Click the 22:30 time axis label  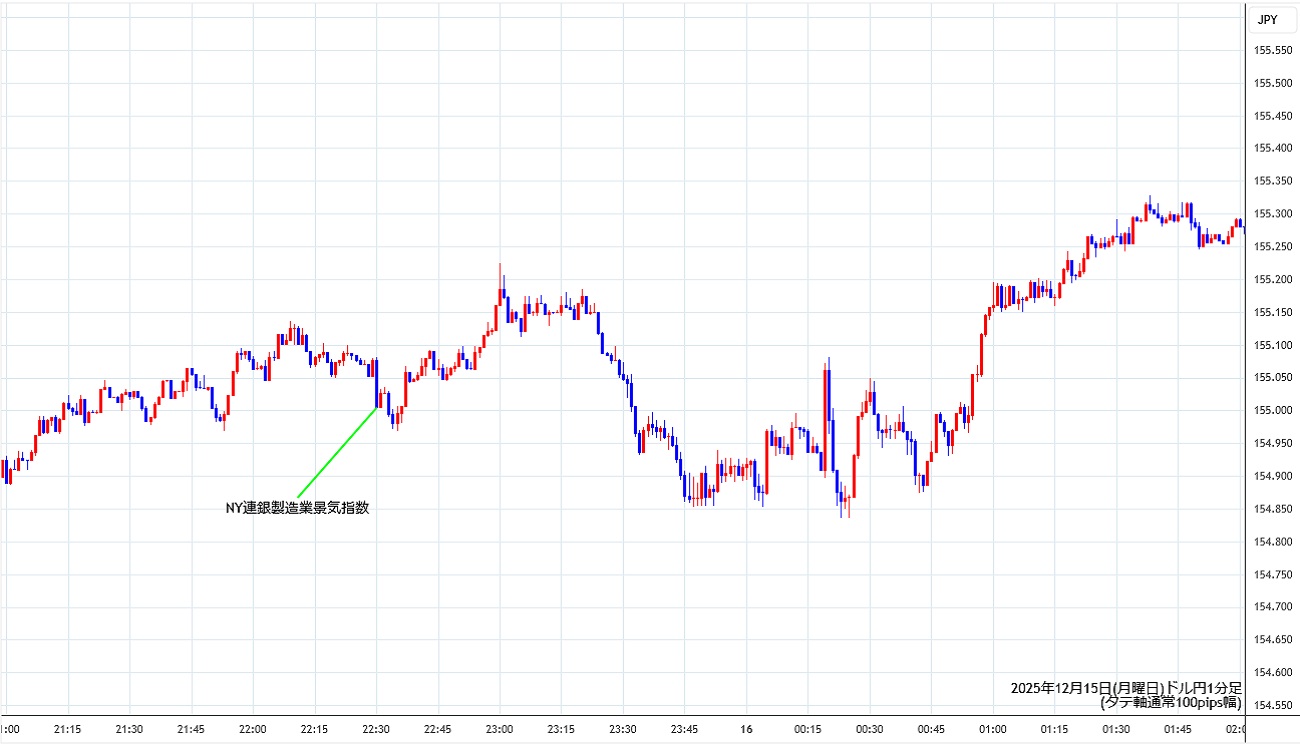tap(376, 729)
